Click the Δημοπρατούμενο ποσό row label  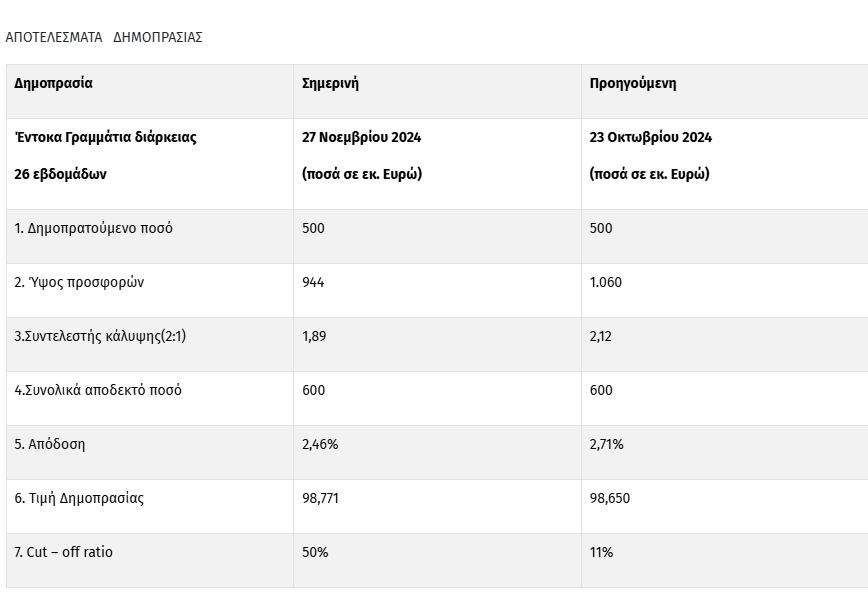(x=93, y=228)
